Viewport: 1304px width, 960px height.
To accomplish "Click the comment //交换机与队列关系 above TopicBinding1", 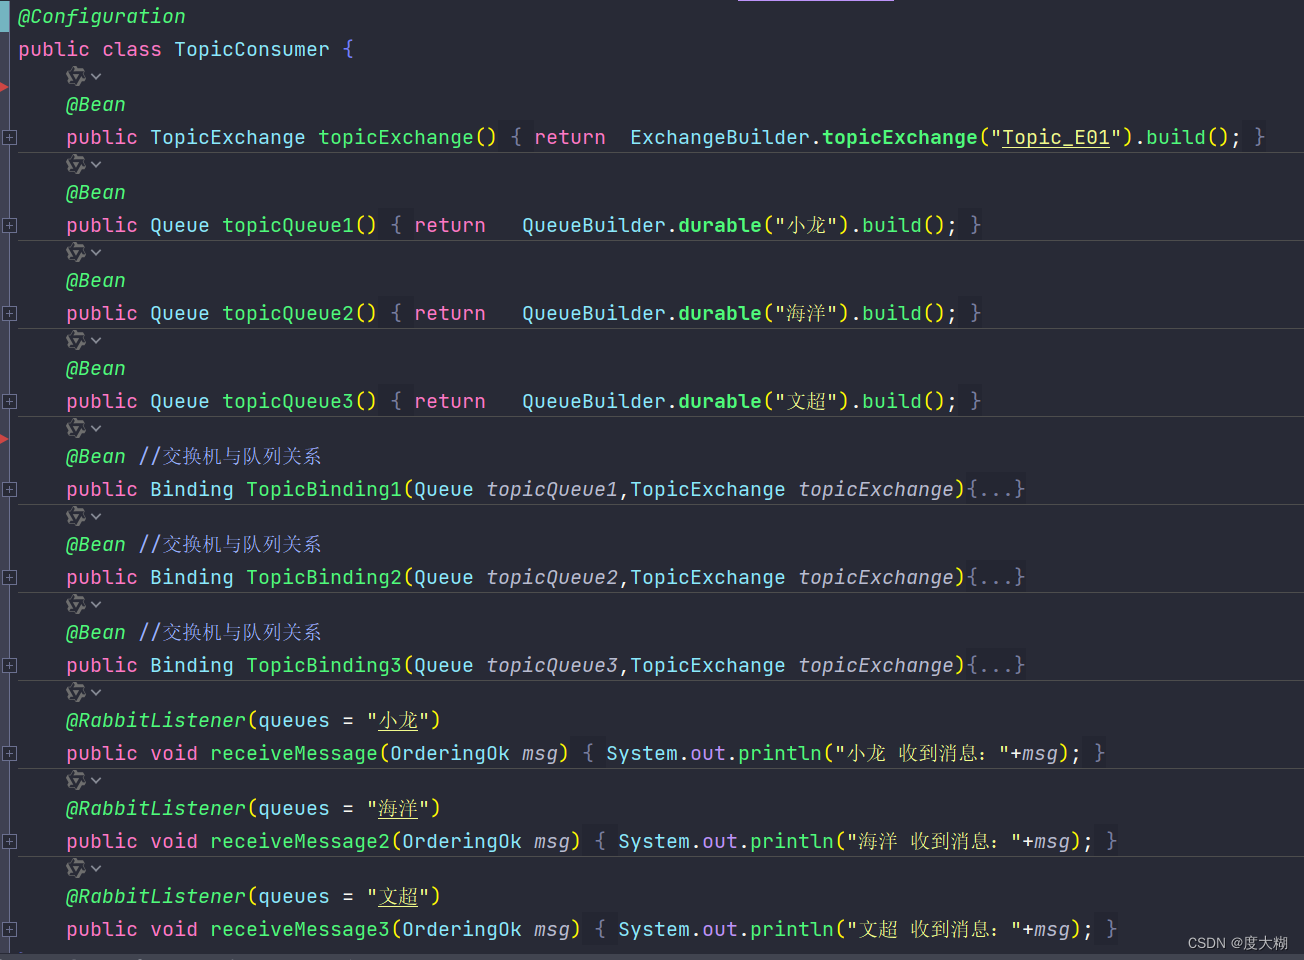I will pyautogui.click(x=230, y=456).
